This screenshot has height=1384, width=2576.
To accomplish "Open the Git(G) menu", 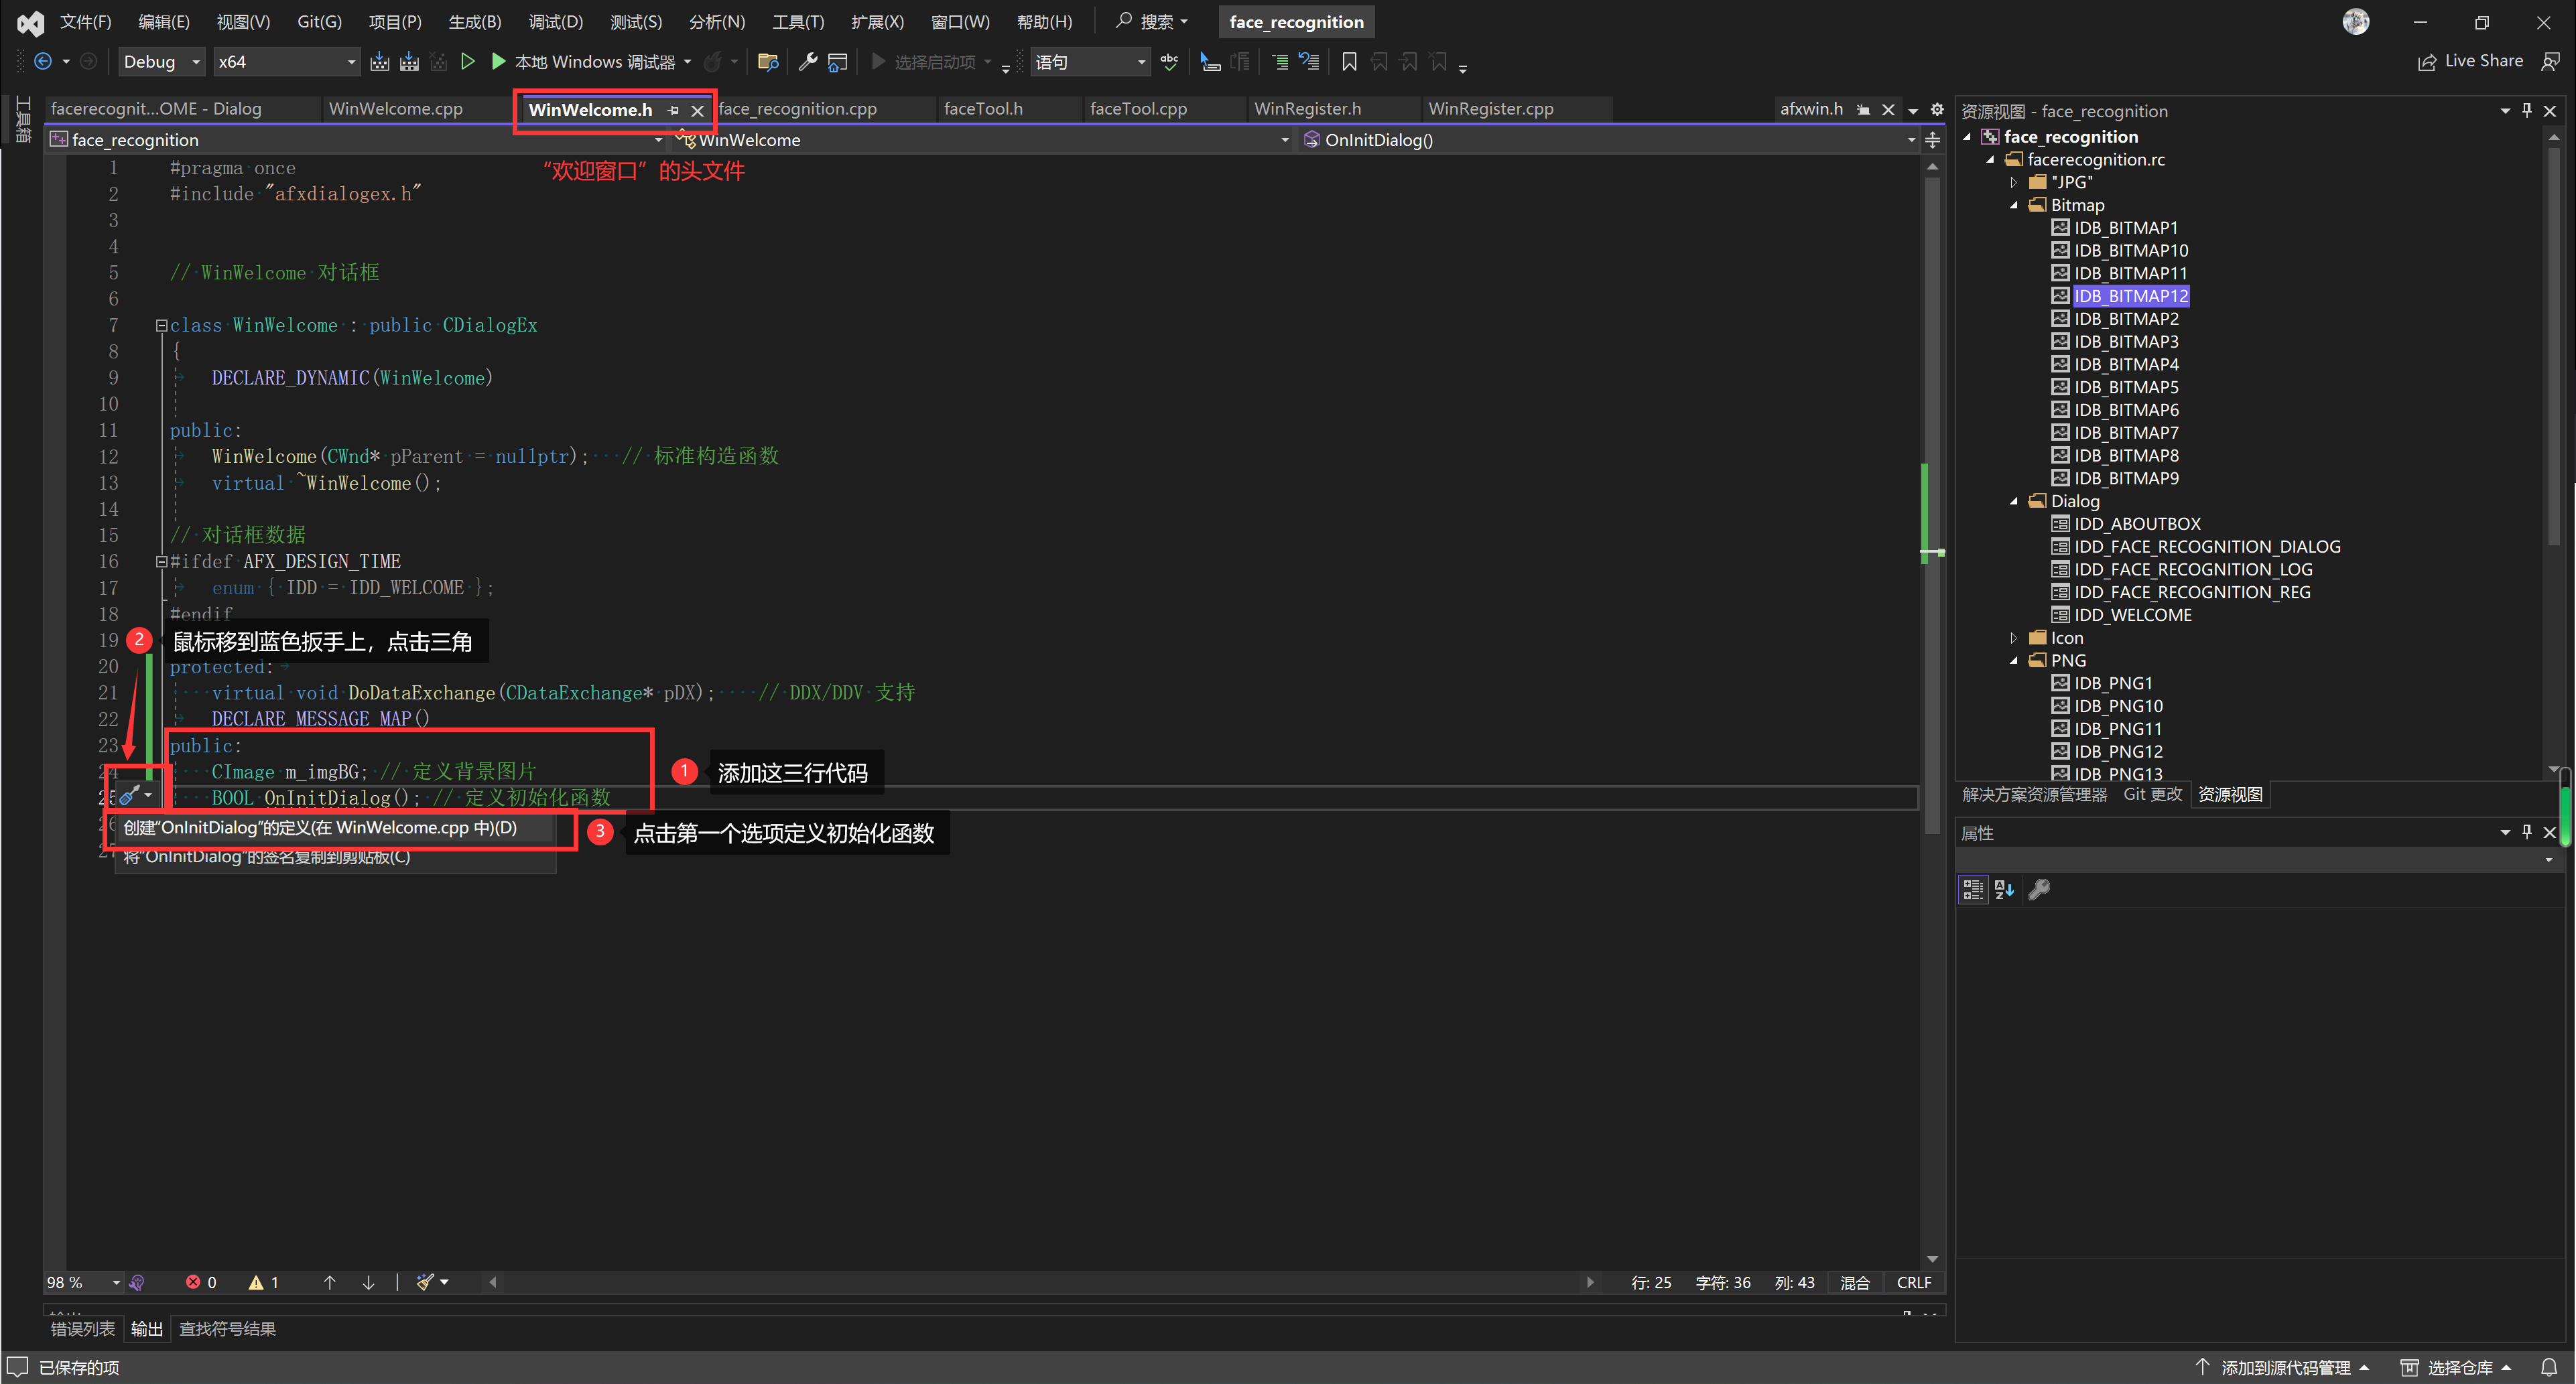I will click(319, 21).
